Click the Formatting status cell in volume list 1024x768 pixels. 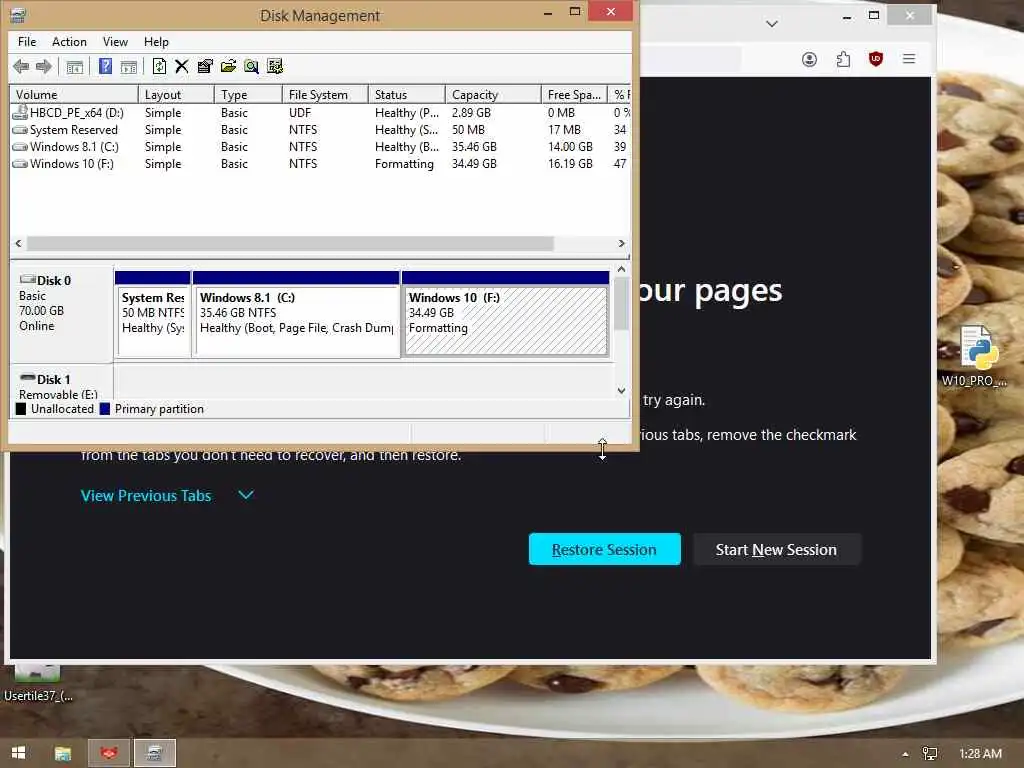click(404, 163)
